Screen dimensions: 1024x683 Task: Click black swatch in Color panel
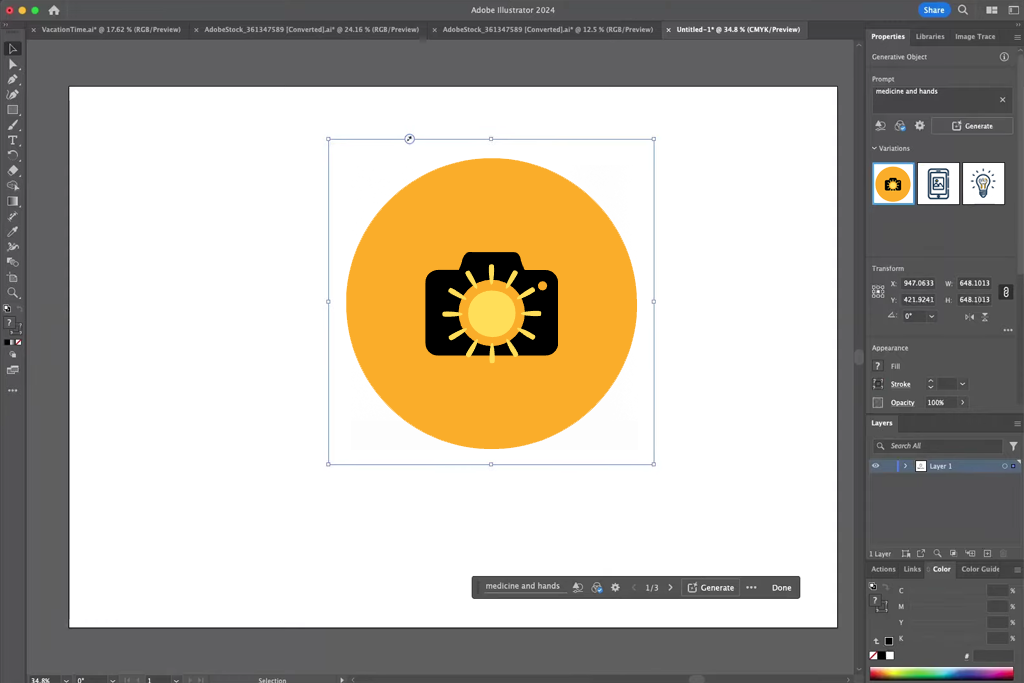click(x=882, y=656)
